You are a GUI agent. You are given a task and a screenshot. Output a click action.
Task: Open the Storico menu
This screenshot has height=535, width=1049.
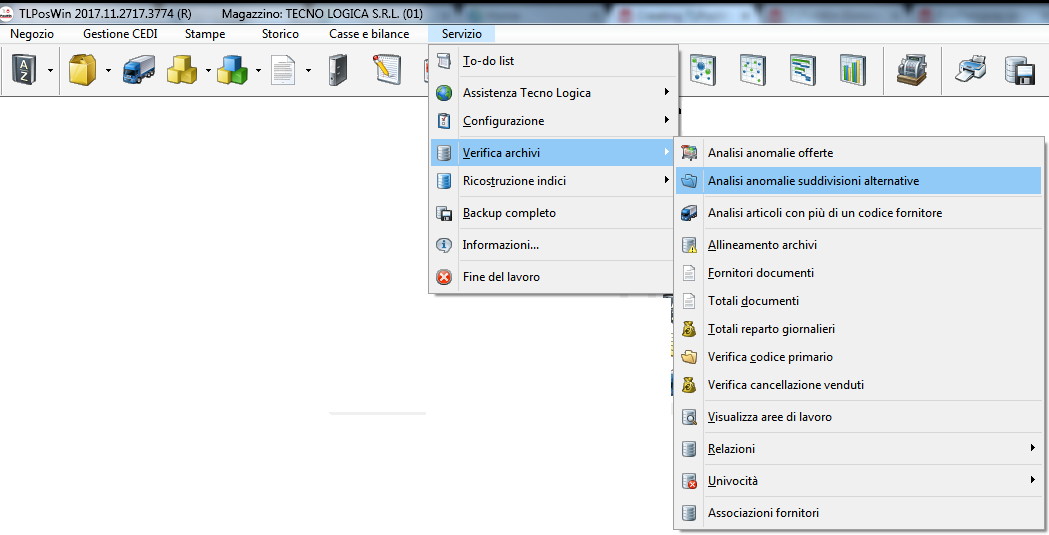click(x=280, y=34)
